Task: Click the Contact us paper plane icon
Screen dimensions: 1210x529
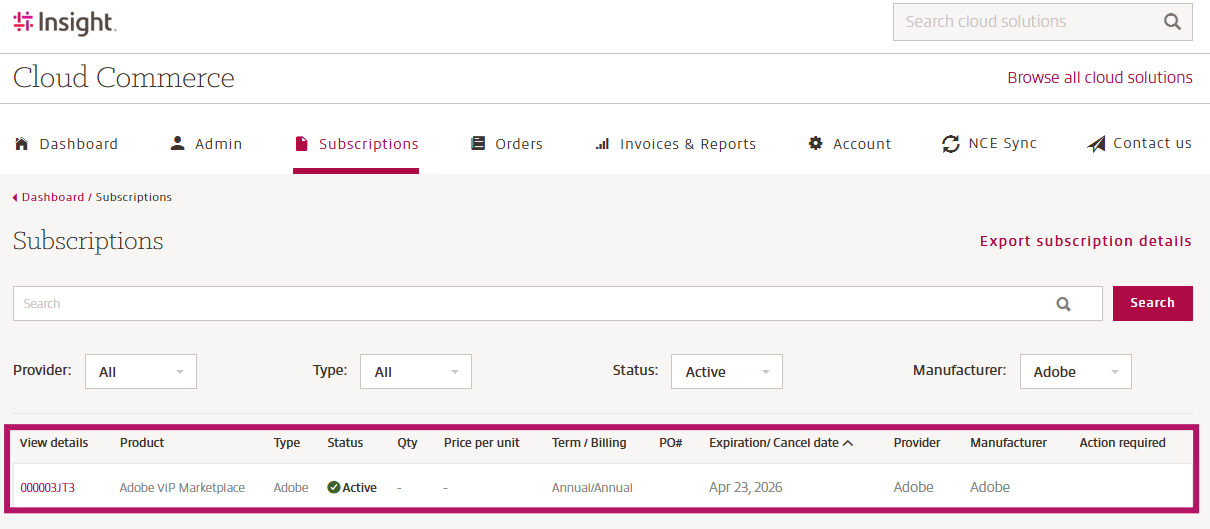Action: [x=1096, y=144]
